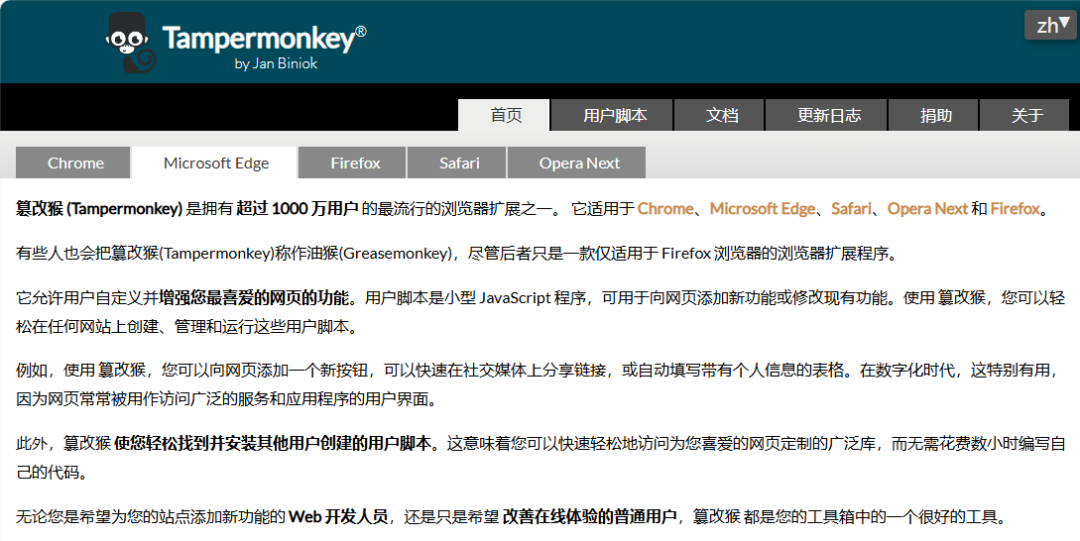Click the Tampermonkey title text in header

tap(264, 38)
